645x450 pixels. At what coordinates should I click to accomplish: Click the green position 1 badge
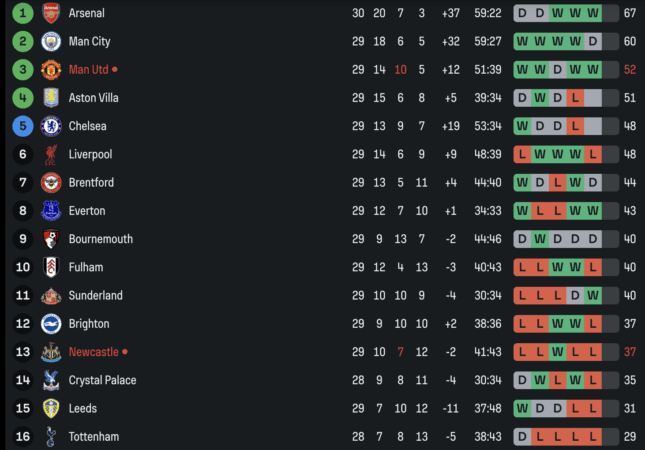click(x=23, y=14)
